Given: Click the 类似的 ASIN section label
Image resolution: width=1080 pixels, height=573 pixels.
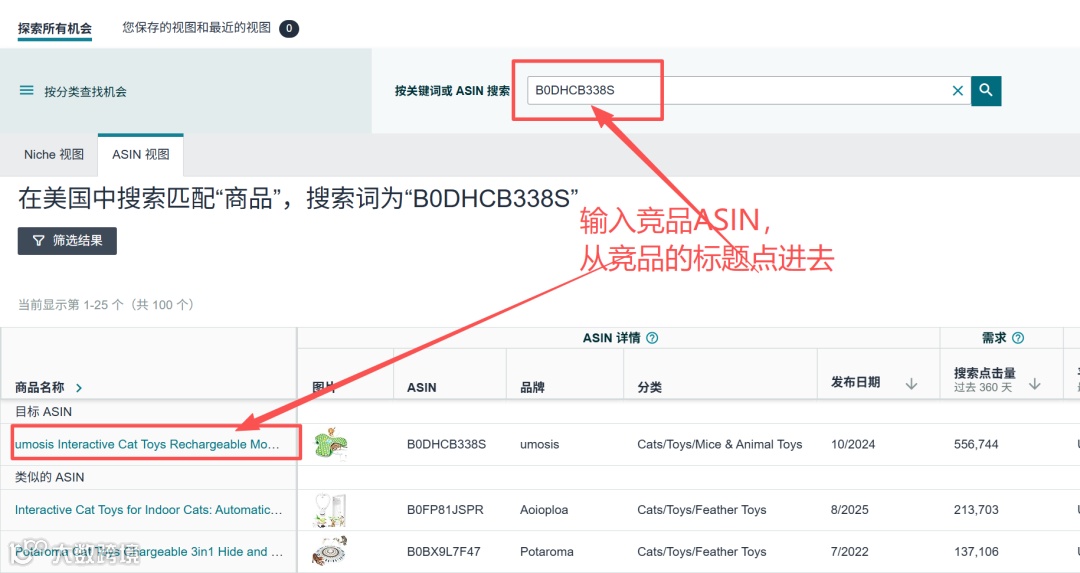Looking at the screenshot, I should pos(50,477).
